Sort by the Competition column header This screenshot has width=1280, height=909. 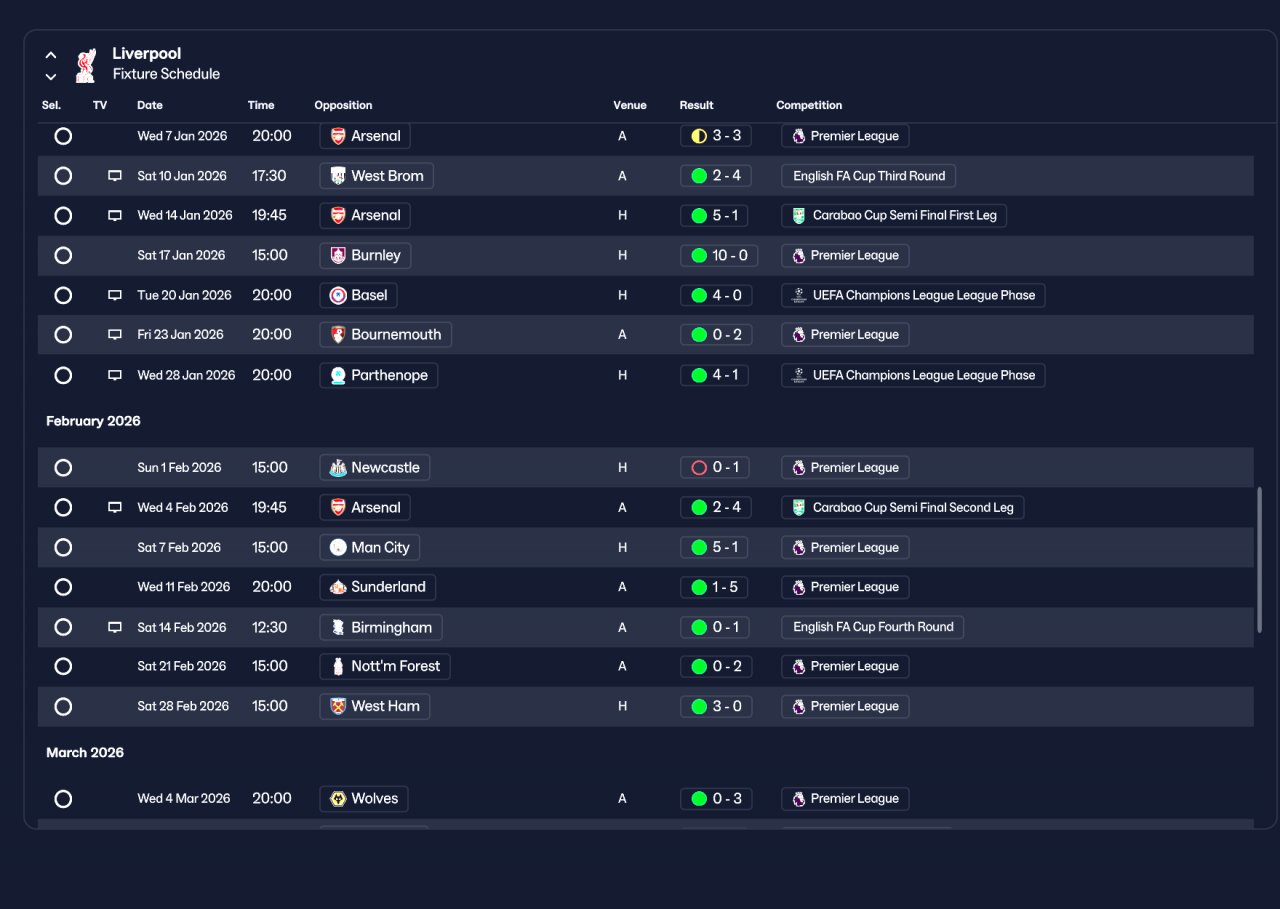[809, 105]
